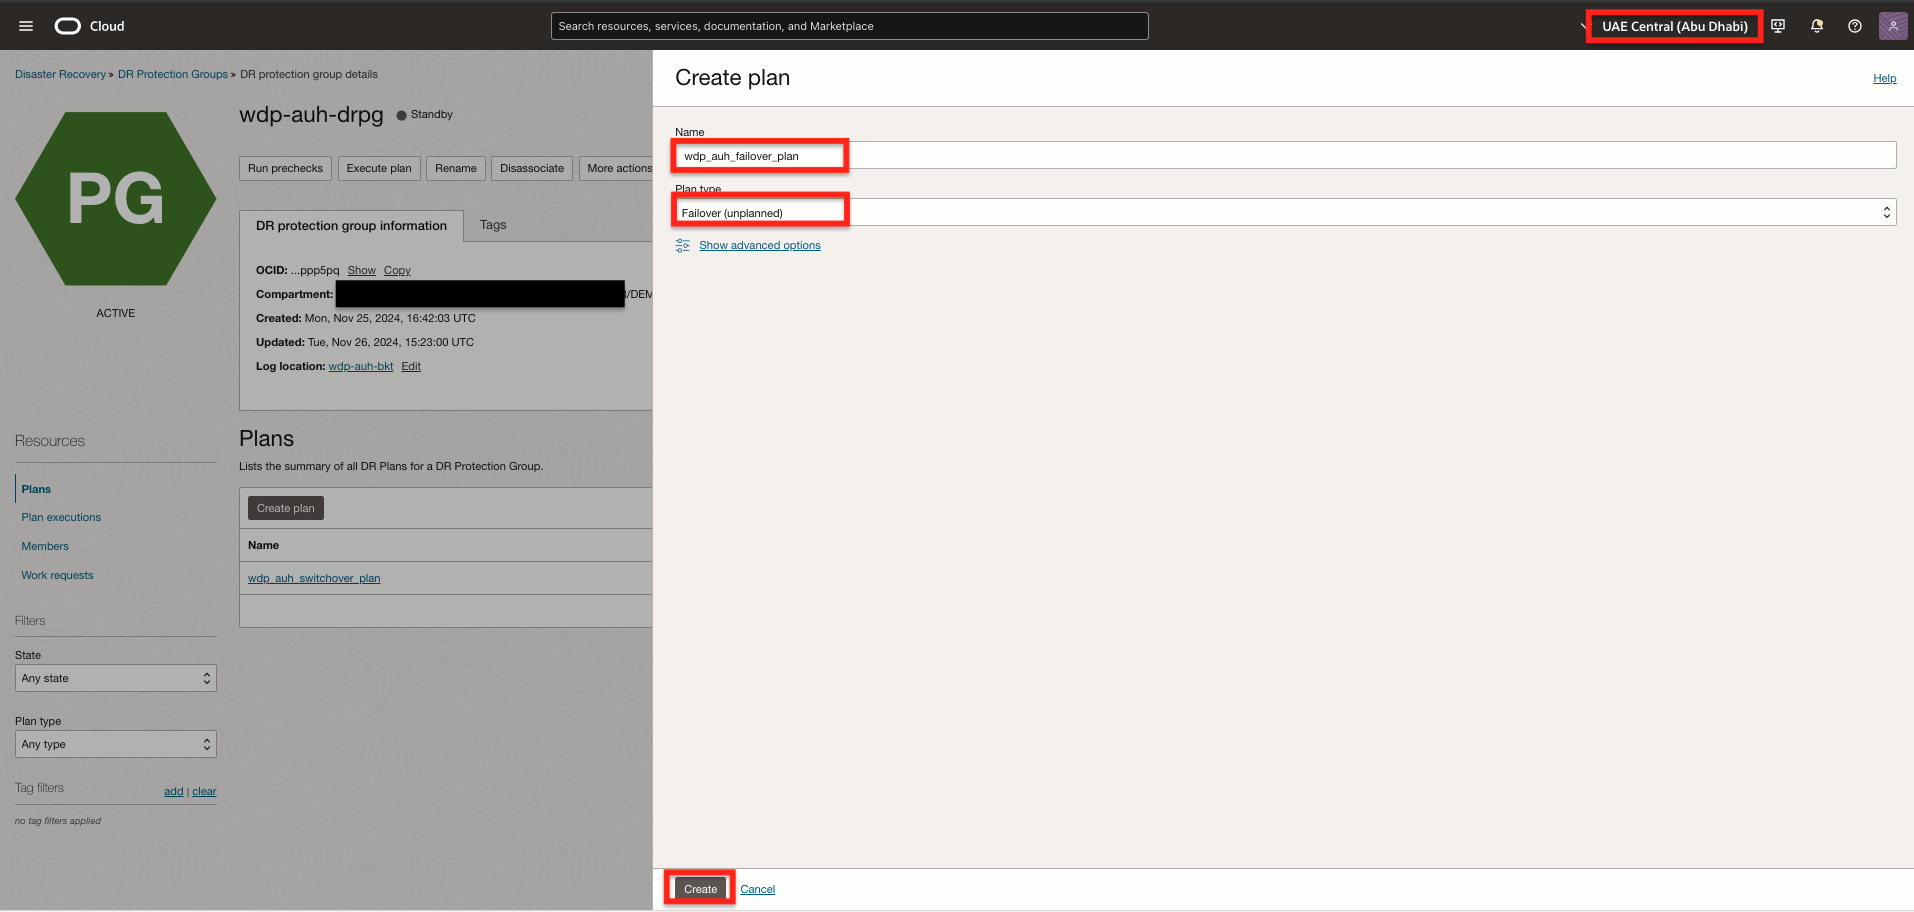Edit the log location
Image resolution: width=1914 pixels, height=912 pixels.
click(x=411, y=366)
